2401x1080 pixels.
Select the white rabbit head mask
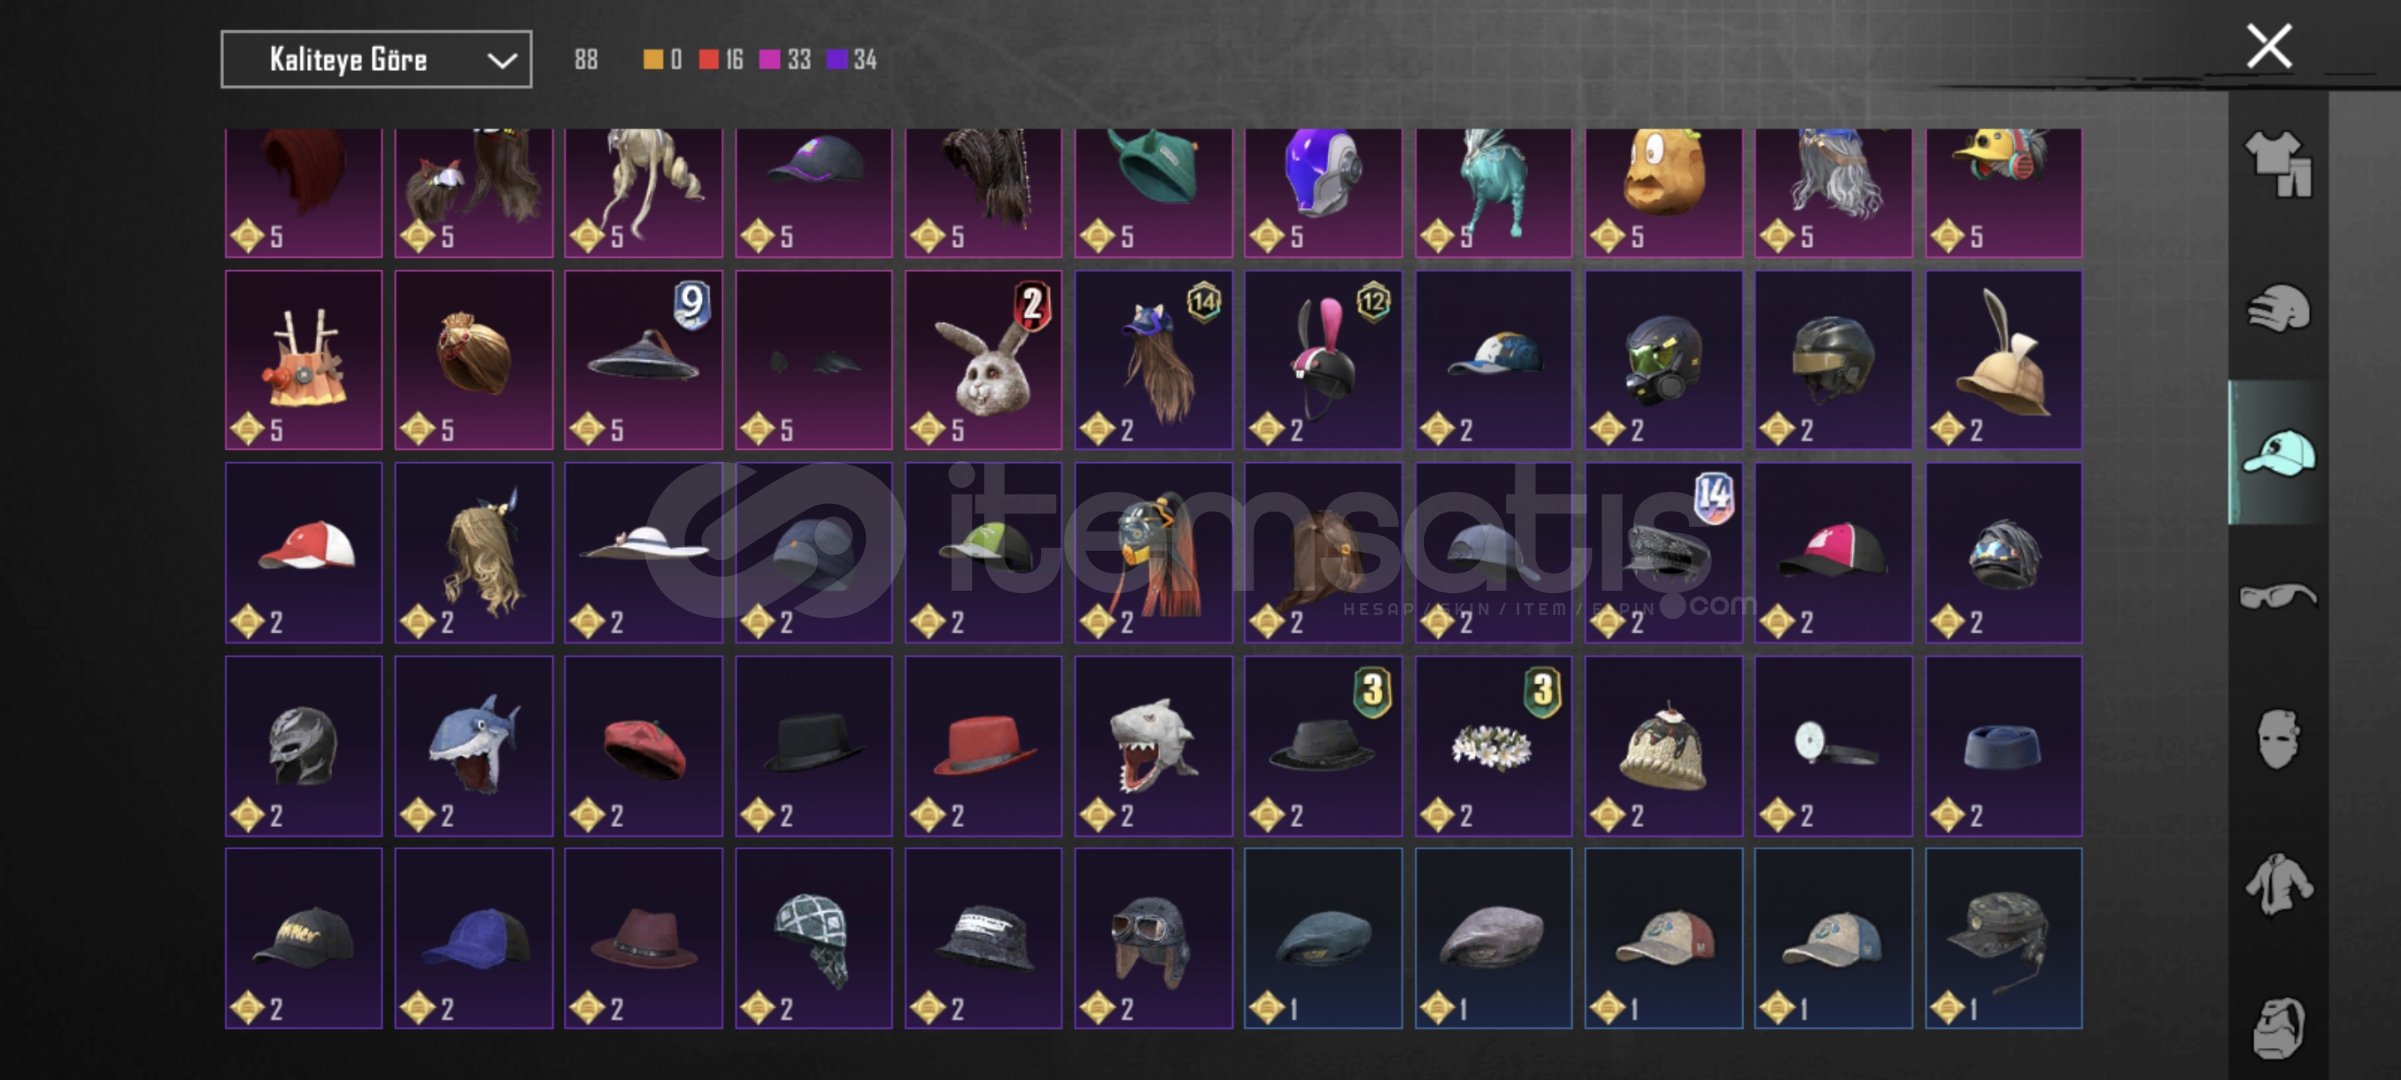(984, 360)
